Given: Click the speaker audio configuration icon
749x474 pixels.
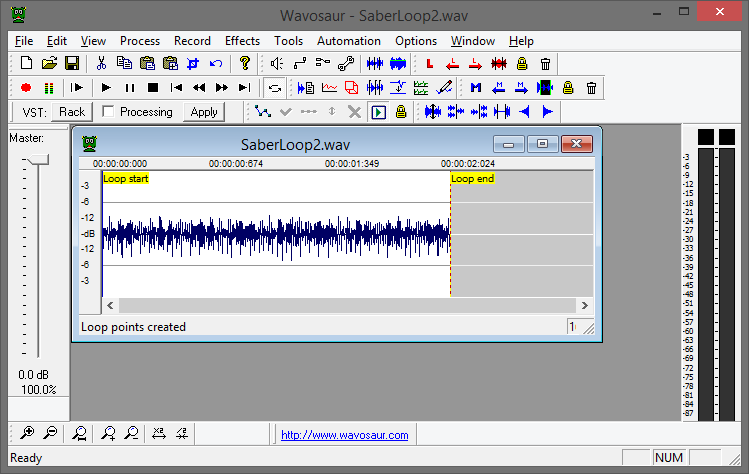Looking at the screenshot, I should tap(277, 63).
